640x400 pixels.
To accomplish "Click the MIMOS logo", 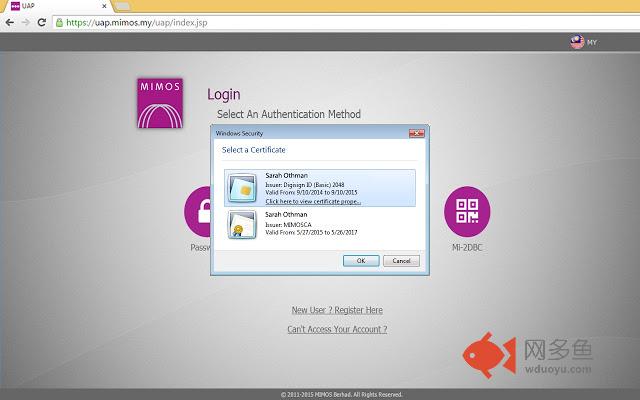I will tap(160, 103).
